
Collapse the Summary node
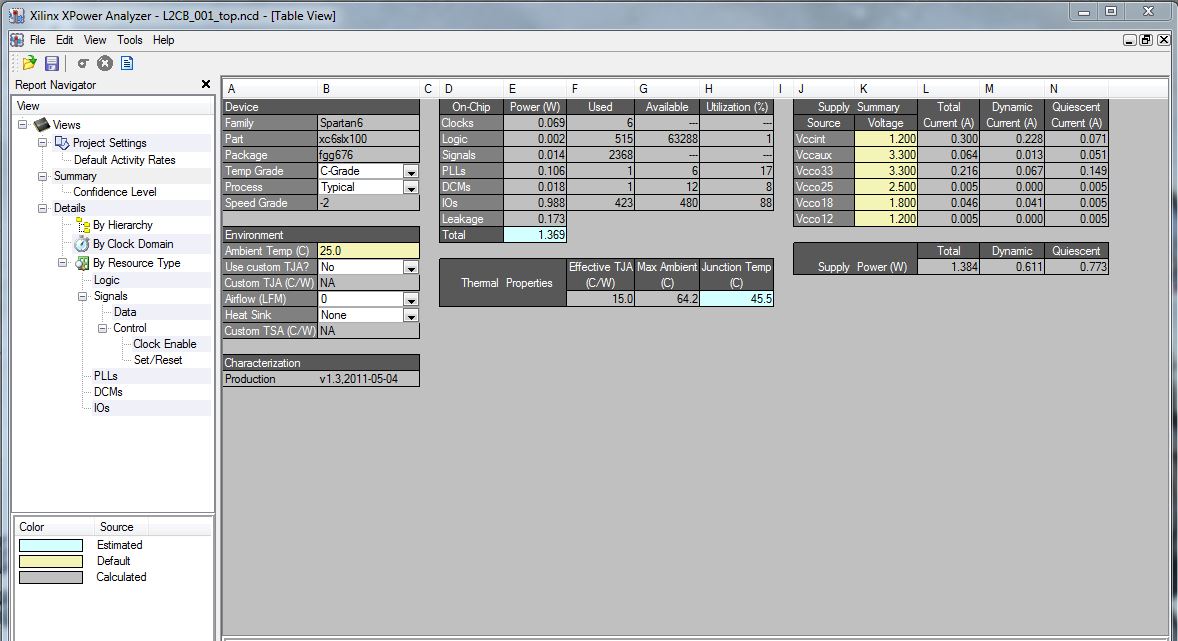click(42, 176)
